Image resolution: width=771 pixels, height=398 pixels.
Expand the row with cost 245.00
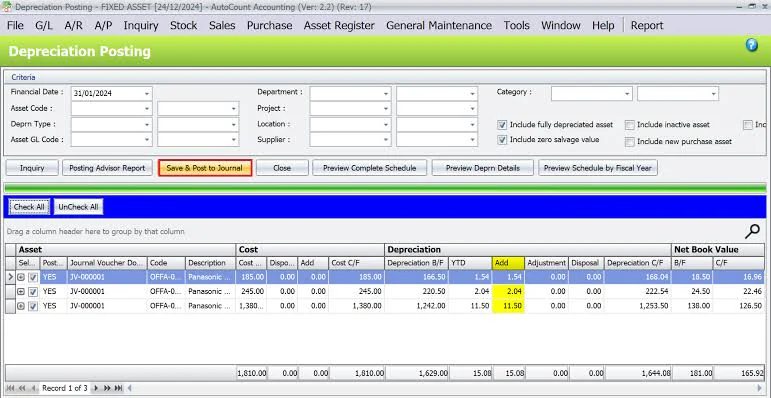pyautogui.click(x=22, y=292)
